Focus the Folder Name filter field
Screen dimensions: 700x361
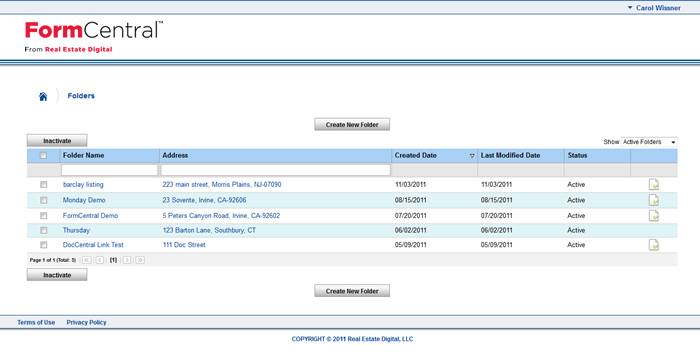tap(109, 170)
